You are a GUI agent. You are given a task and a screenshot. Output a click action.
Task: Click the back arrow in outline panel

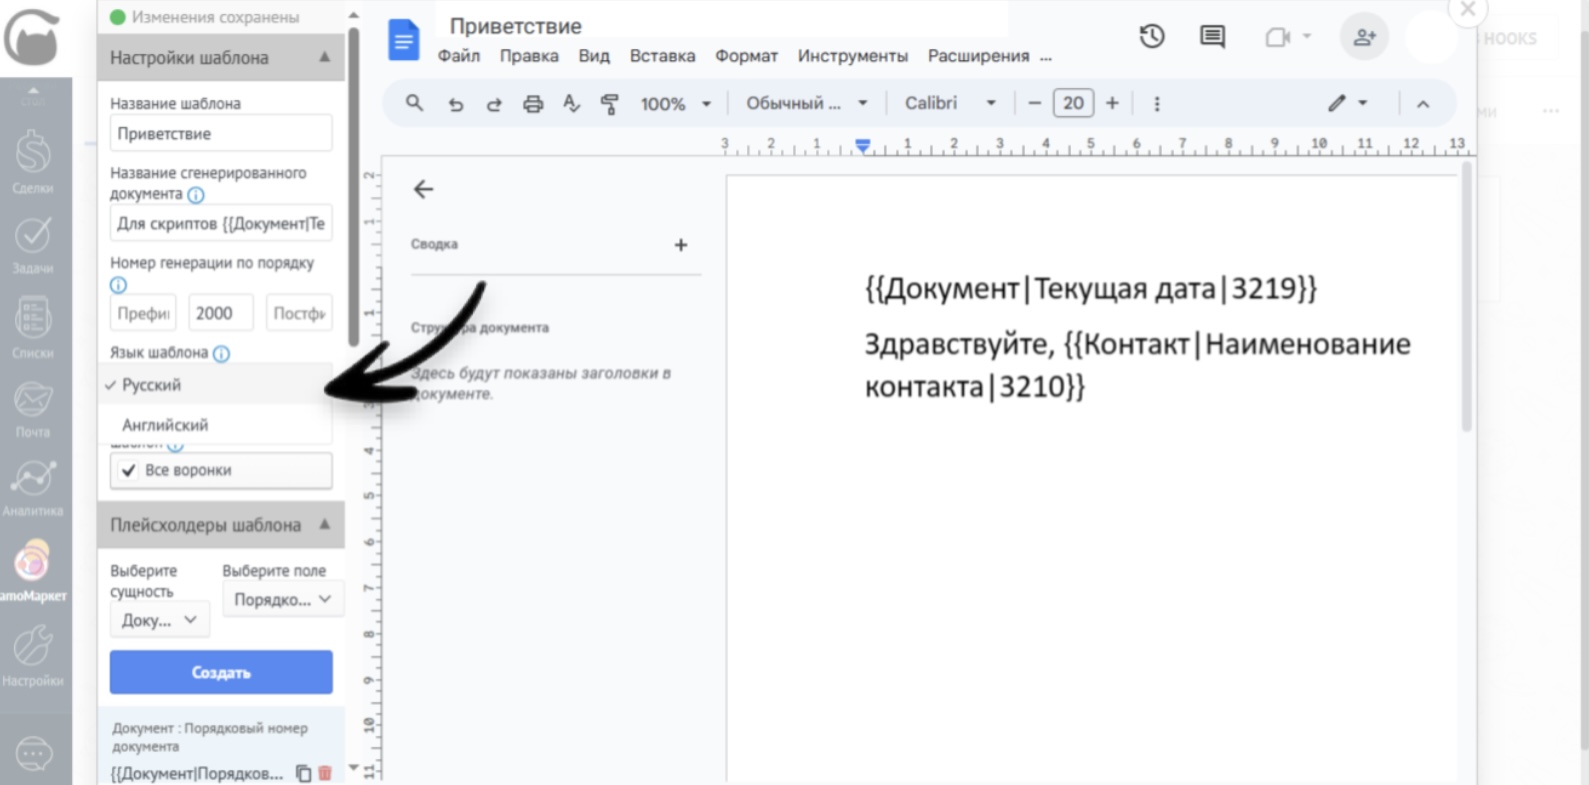[x=423, y=189]
